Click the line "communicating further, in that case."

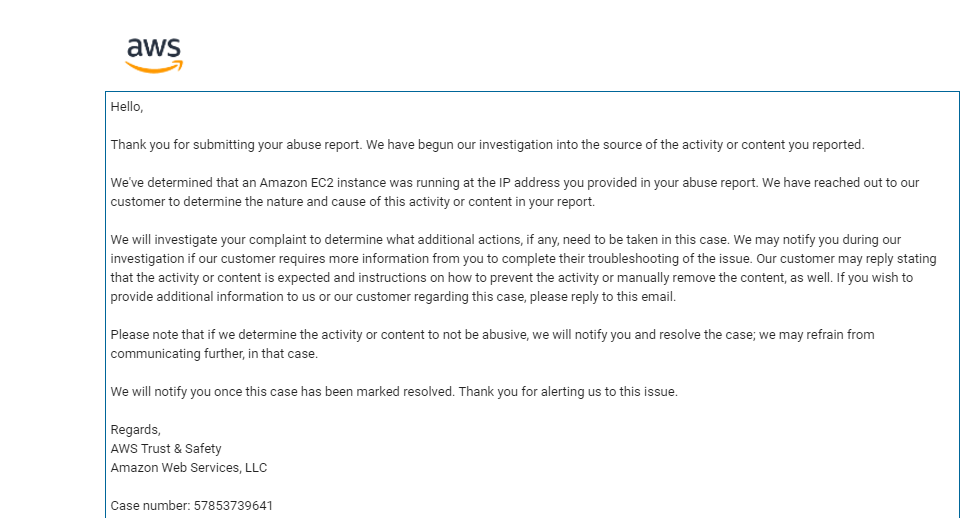(214, 355)
